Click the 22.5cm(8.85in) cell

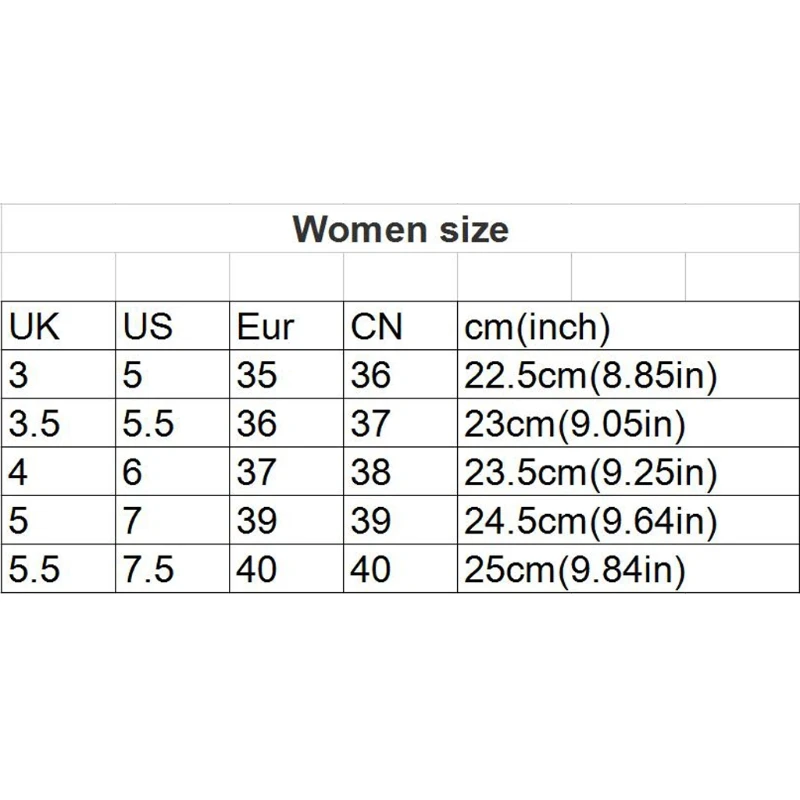point(629,374)
